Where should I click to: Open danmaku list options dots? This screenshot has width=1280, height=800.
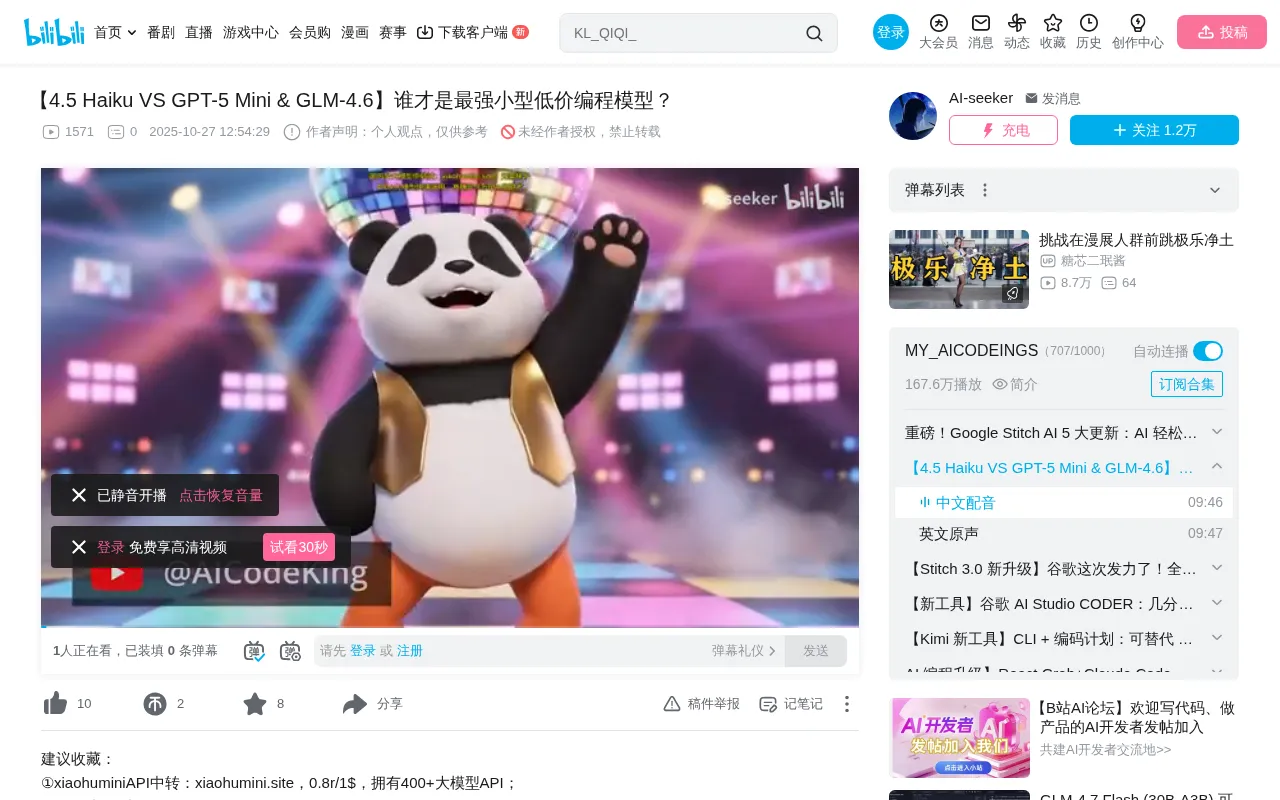coord(985,190)
